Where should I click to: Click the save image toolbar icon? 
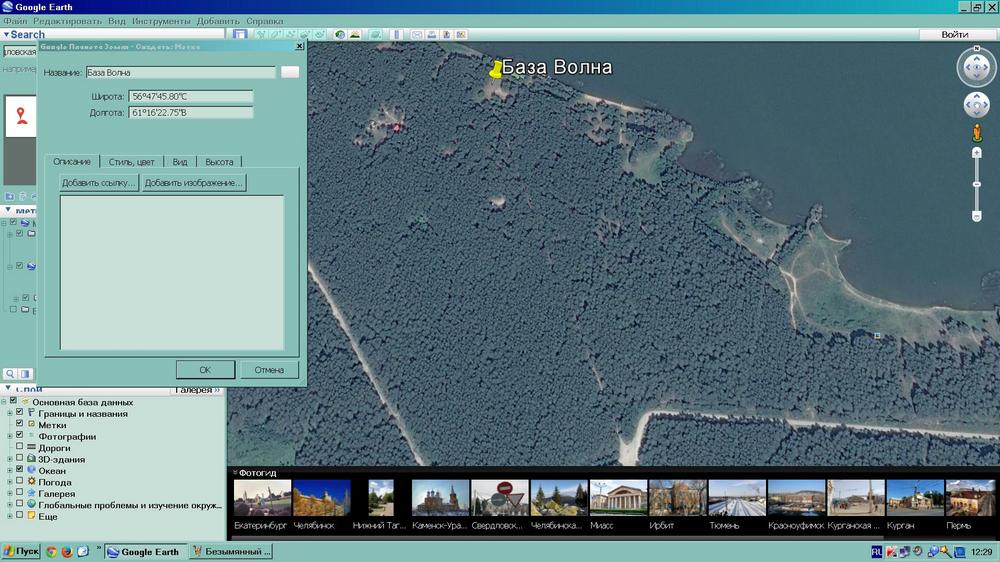pyautogui.click(x=446, y=34)
